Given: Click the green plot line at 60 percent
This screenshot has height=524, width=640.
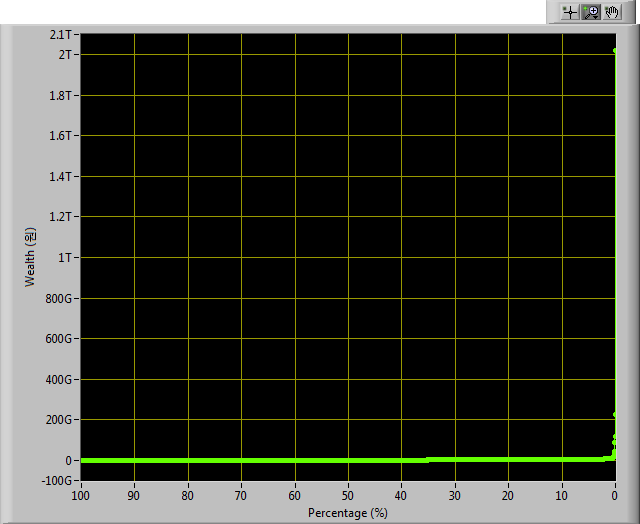Looking at the screenshot, I should pyautogui.click(x=295, y=460).
